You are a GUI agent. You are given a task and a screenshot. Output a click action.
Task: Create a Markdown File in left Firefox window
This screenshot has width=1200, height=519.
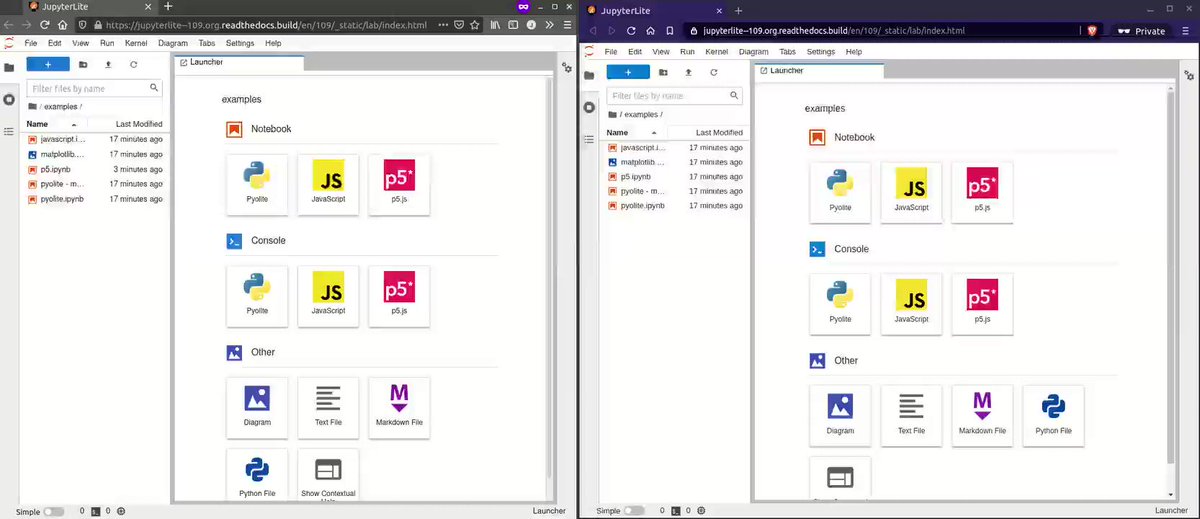pyautogui.click(x=399, y=408)
